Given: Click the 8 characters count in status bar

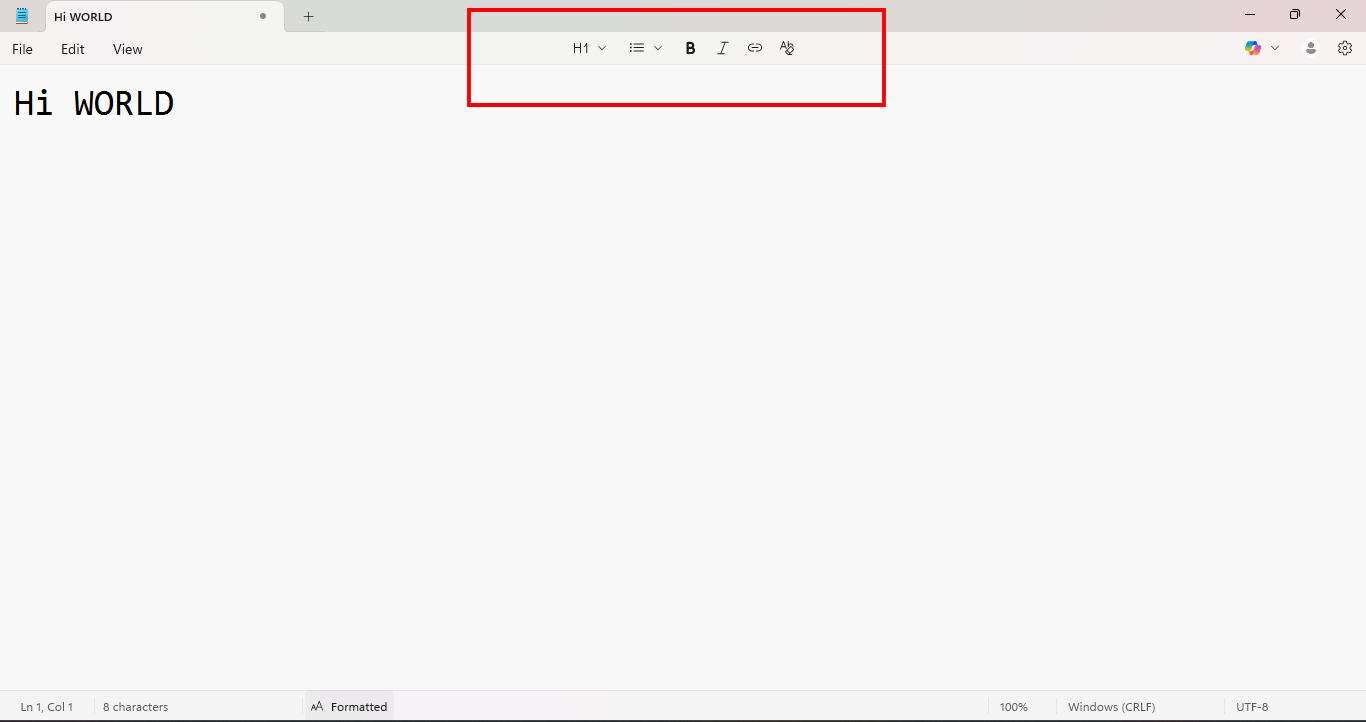Looking at the screenshot, I should click(136, 707).
